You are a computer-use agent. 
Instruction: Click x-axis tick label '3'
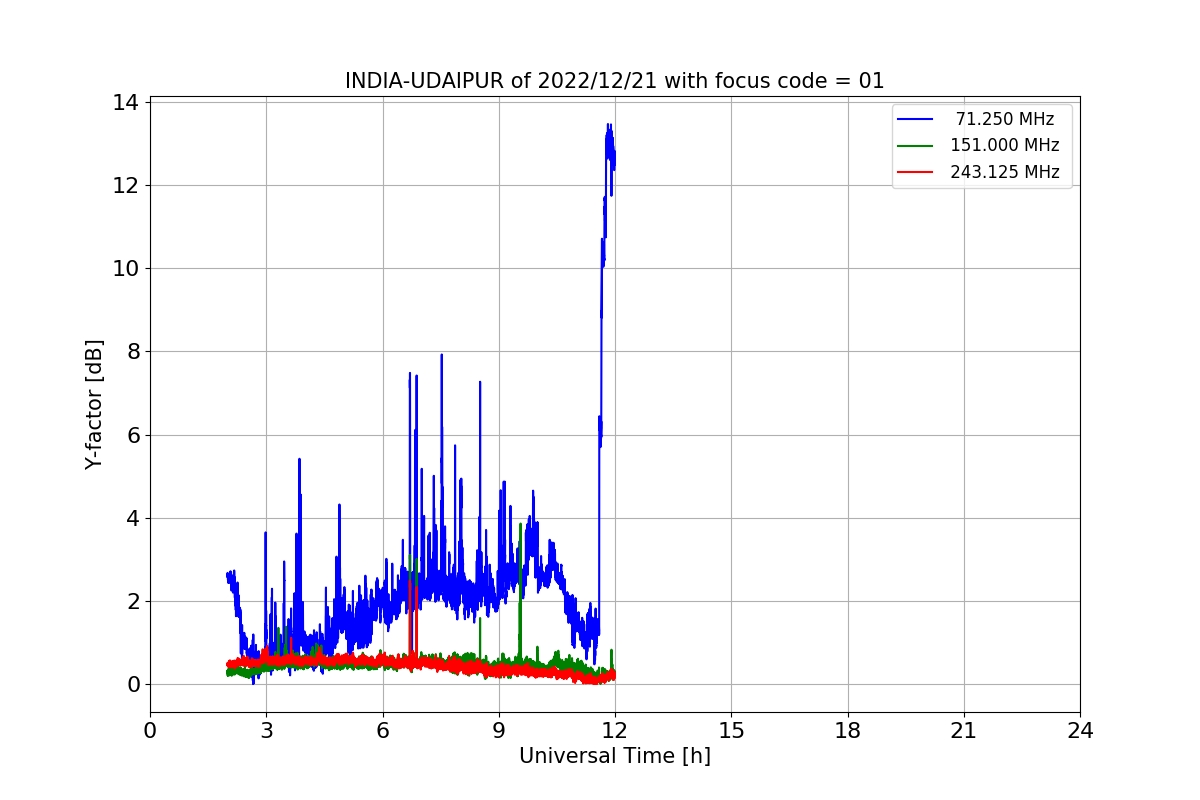266,731
